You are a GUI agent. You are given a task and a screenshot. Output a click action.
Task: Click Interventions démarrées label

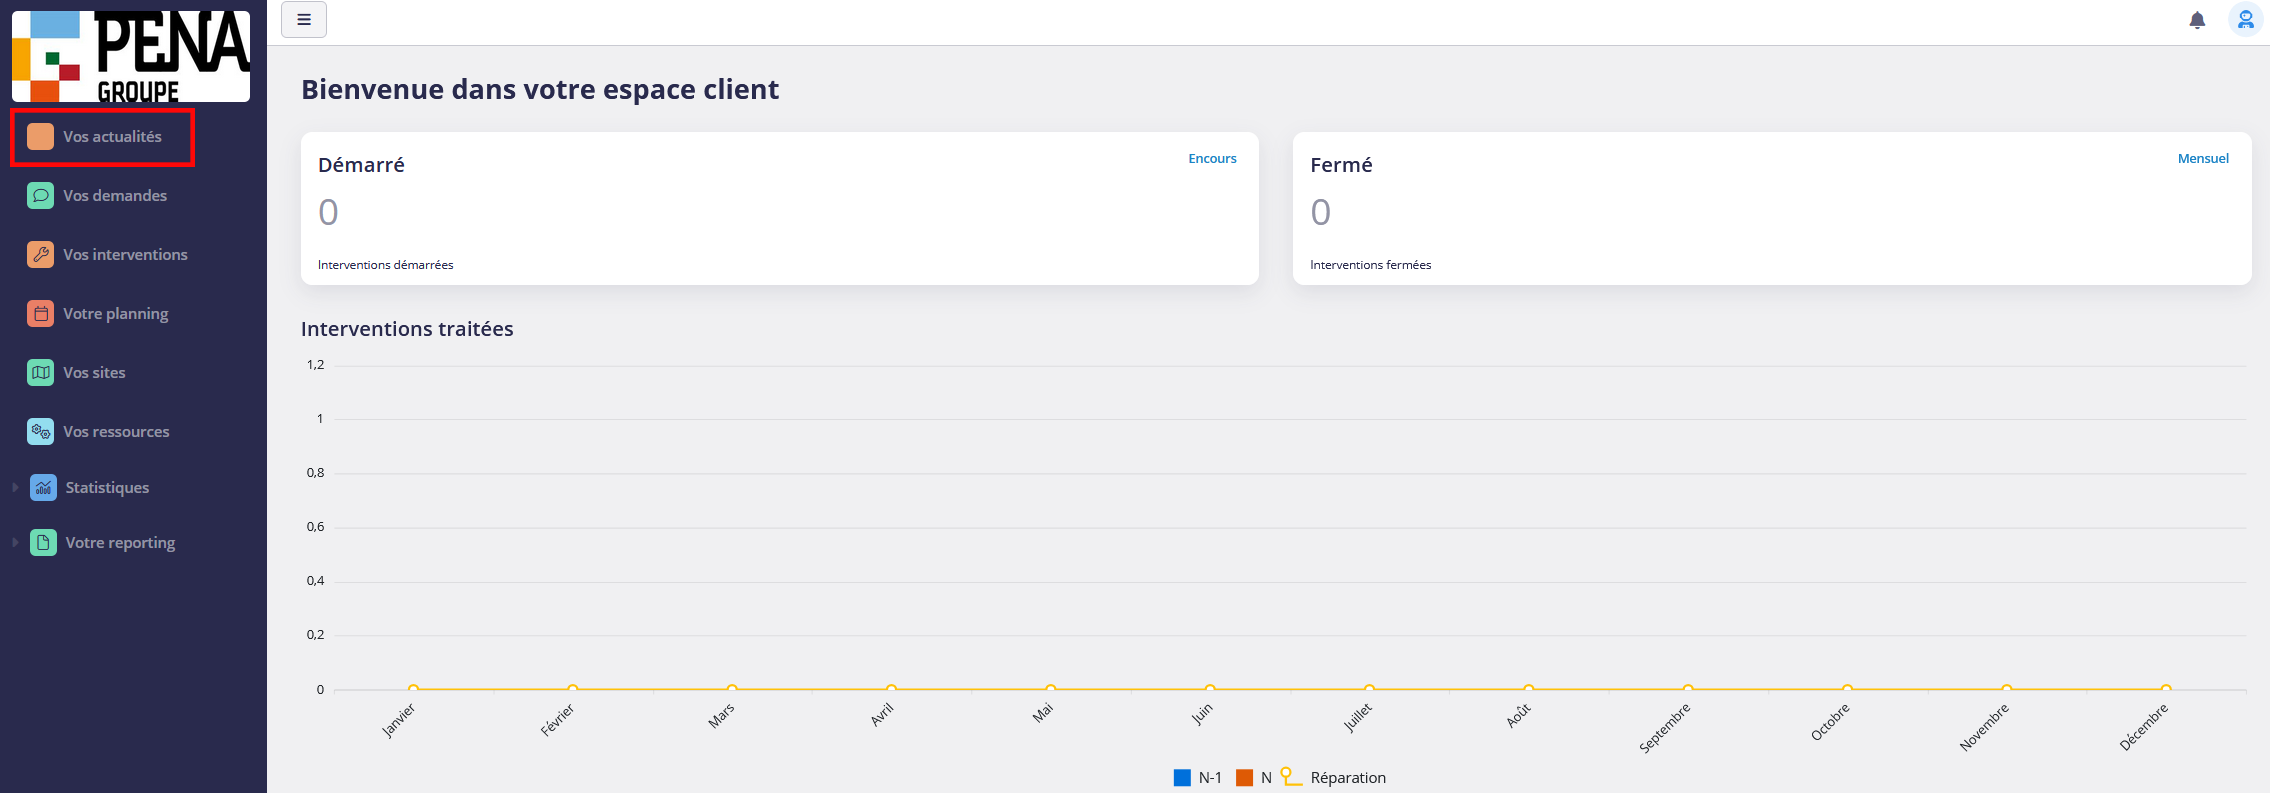385,265
